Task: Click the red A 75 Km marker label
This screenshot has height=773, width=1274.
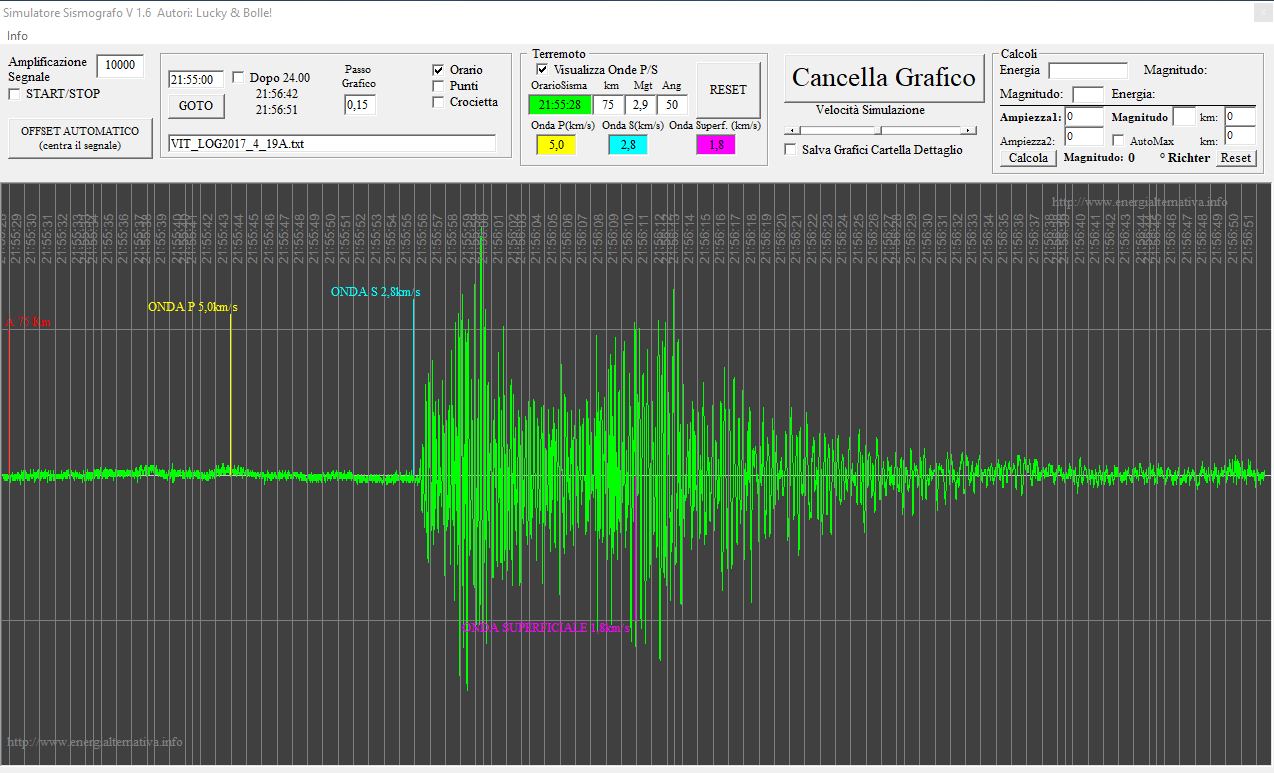Action: [29, 322]
